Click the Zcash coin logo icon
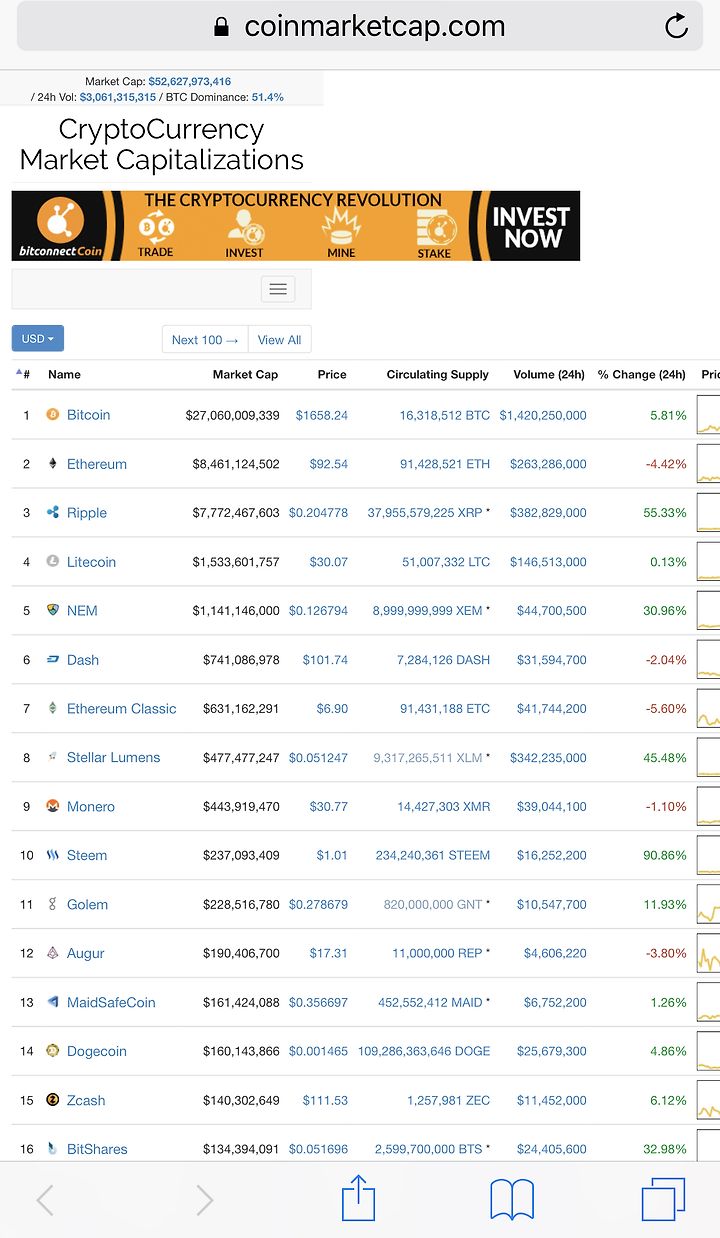 pos(53,1100)
